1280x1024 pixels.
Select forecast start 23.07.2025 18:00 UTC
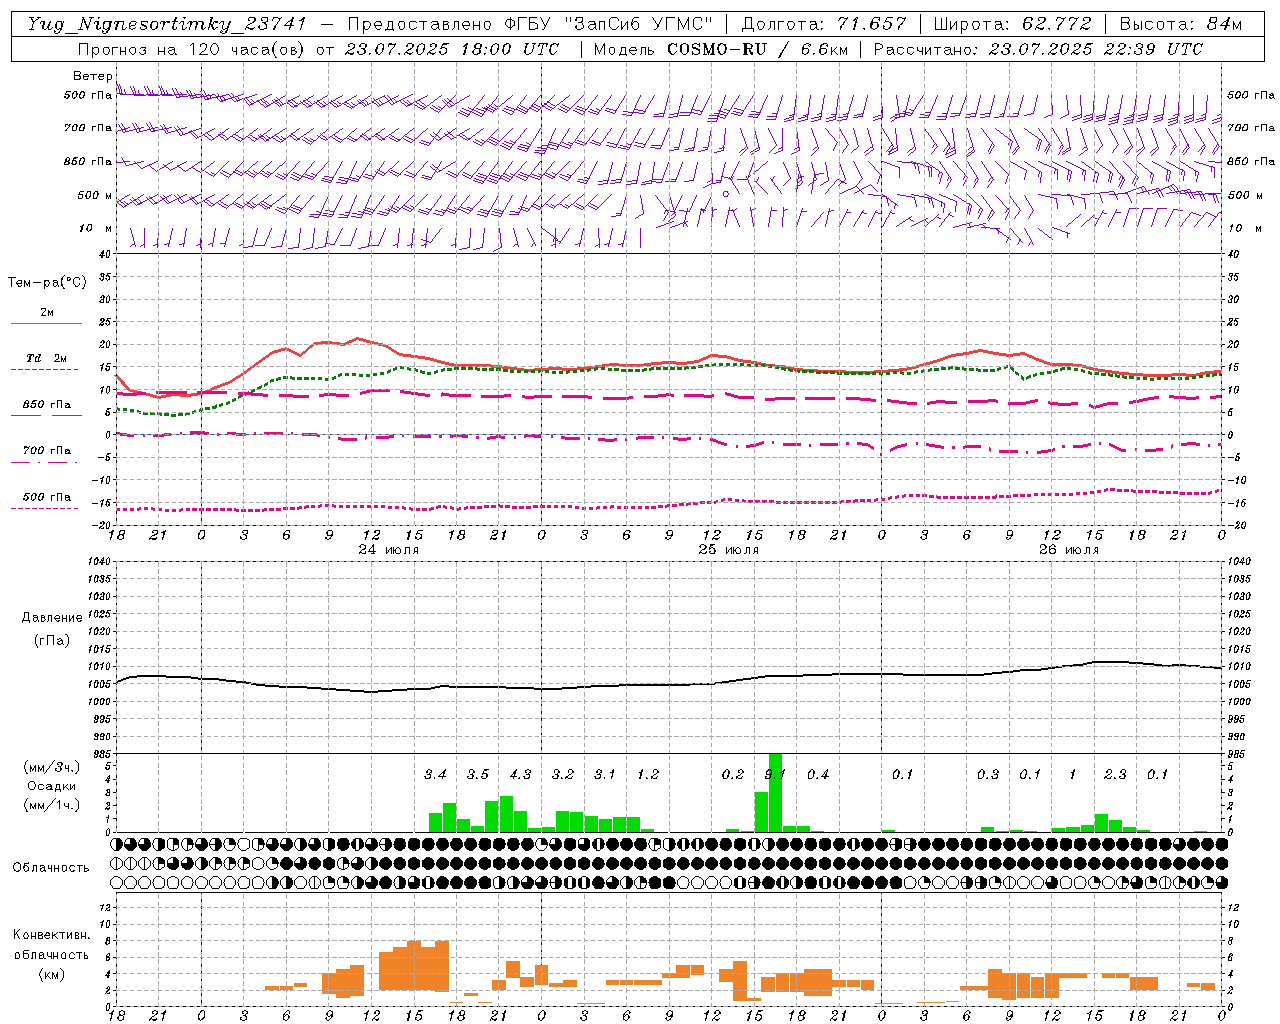(x=453, y=49)
